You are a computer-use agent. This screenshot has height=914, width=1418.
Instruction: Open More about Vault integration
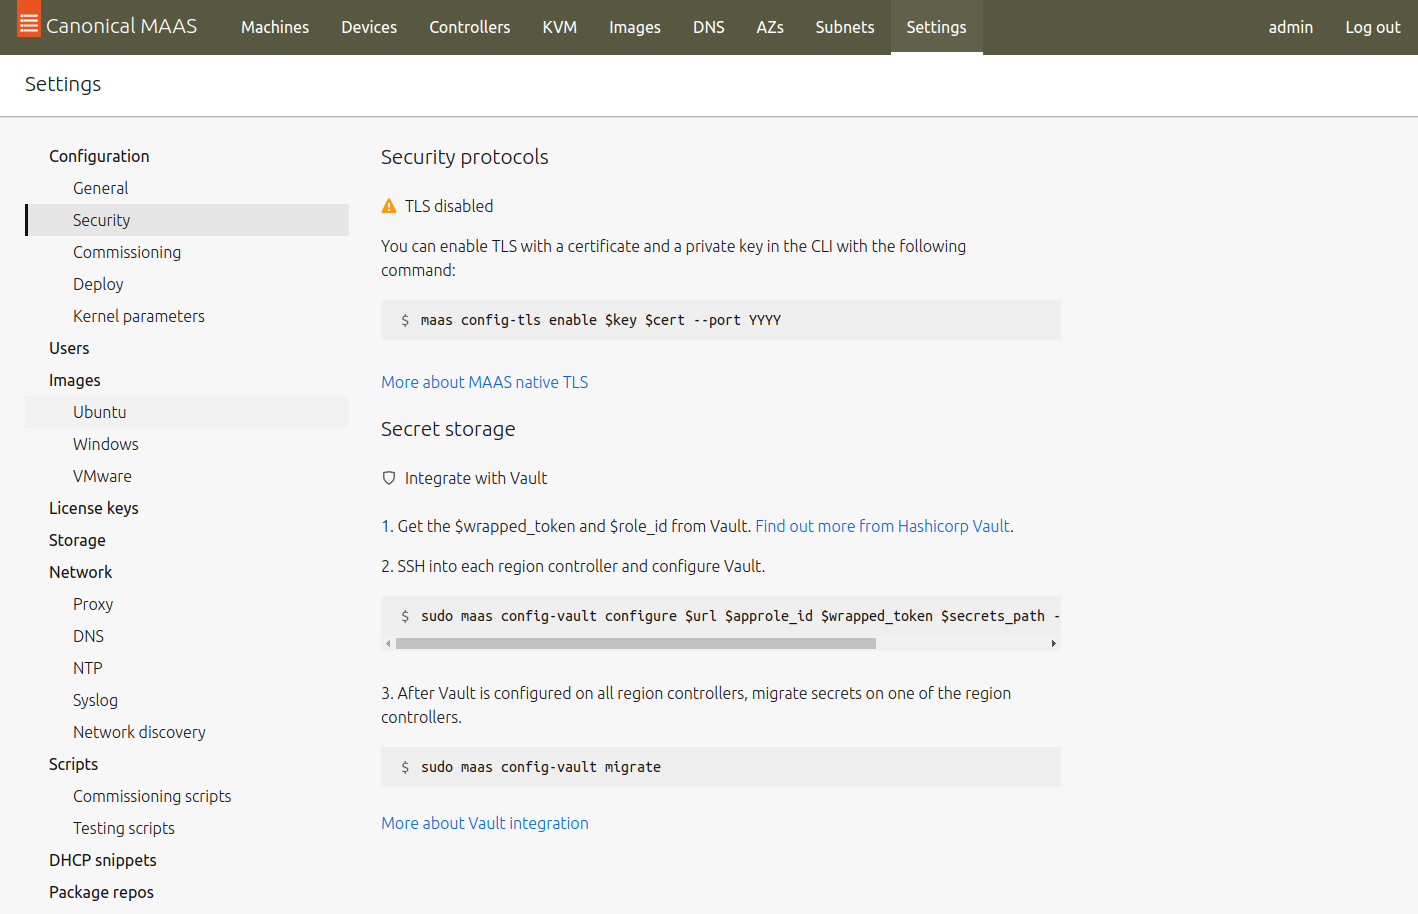click(484, 823)
